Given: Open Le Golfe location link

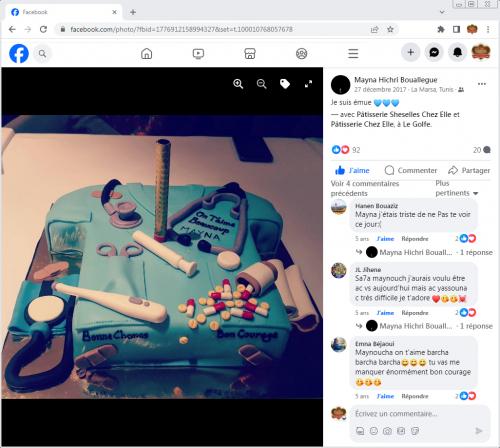Looking at the screenshot, I should pos(417,124).
